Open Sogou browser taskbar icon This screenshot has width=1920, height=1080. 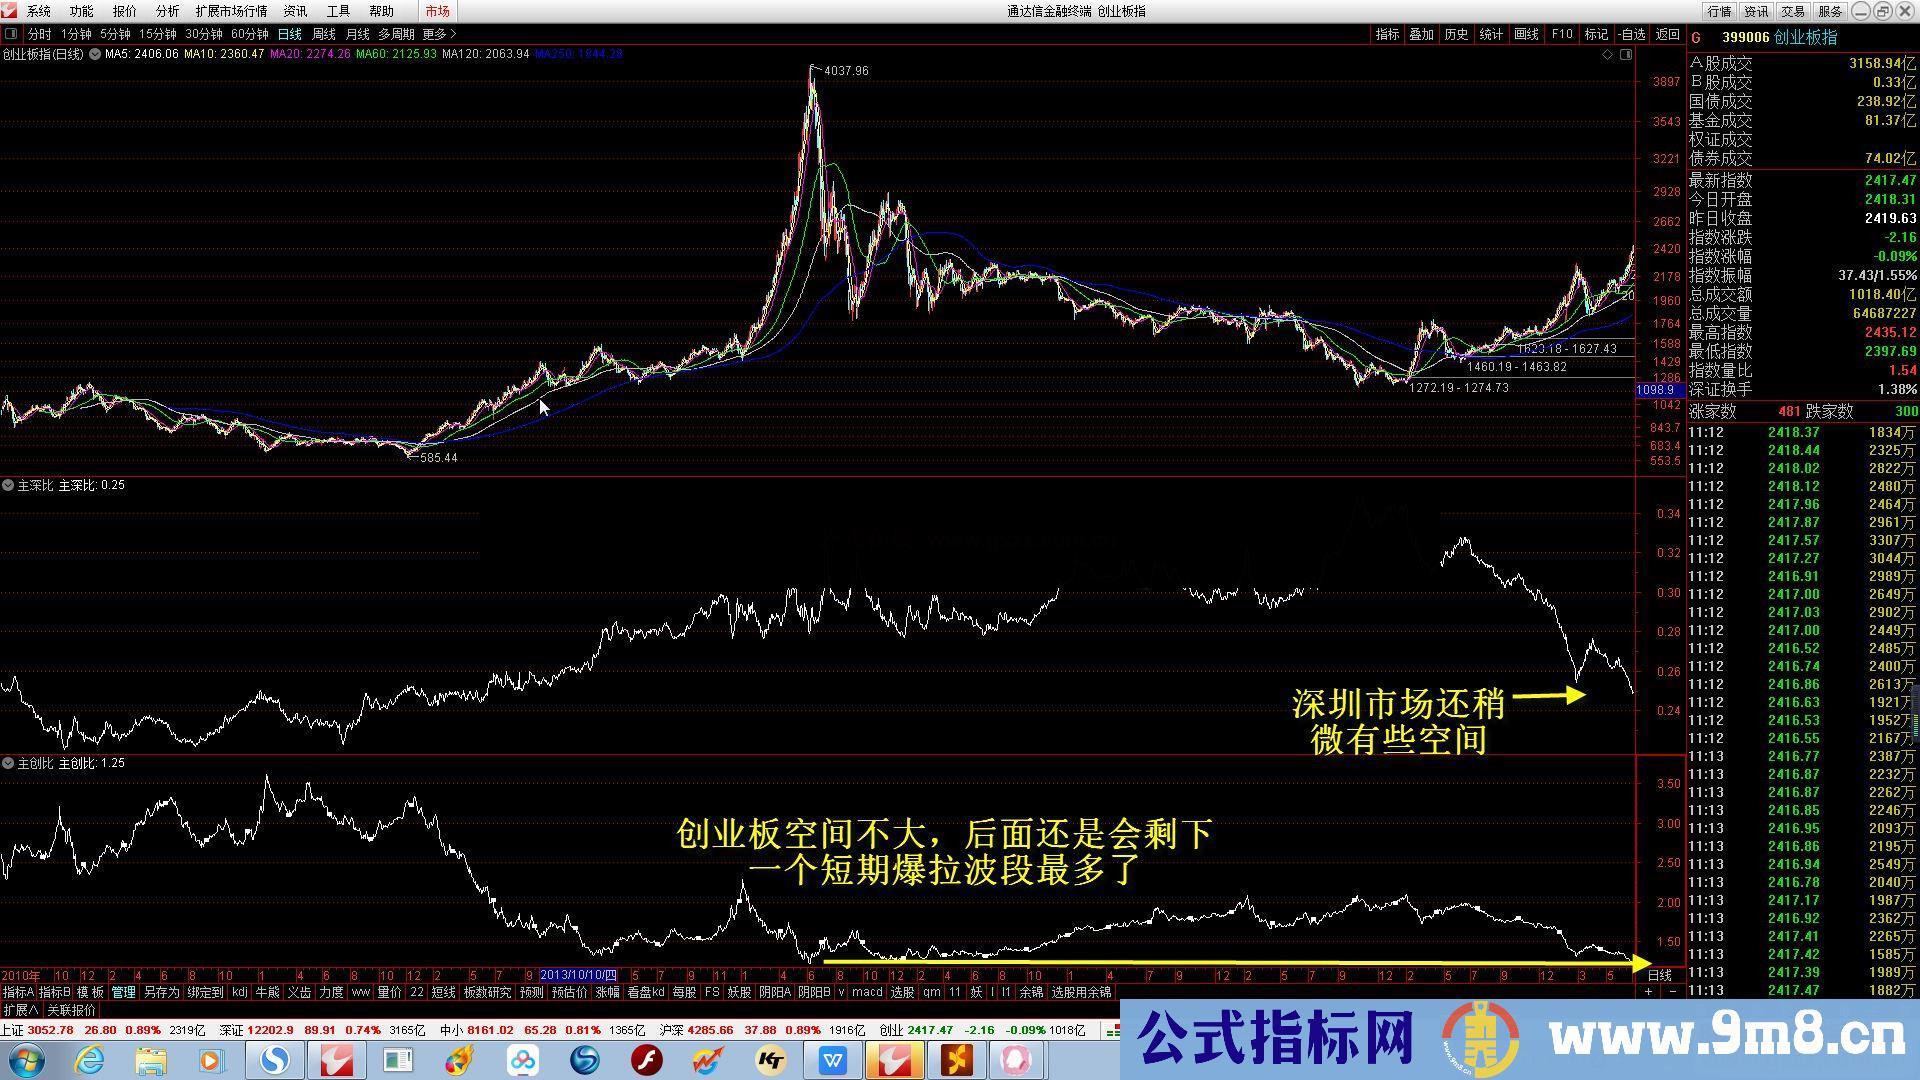(275, 1060)
